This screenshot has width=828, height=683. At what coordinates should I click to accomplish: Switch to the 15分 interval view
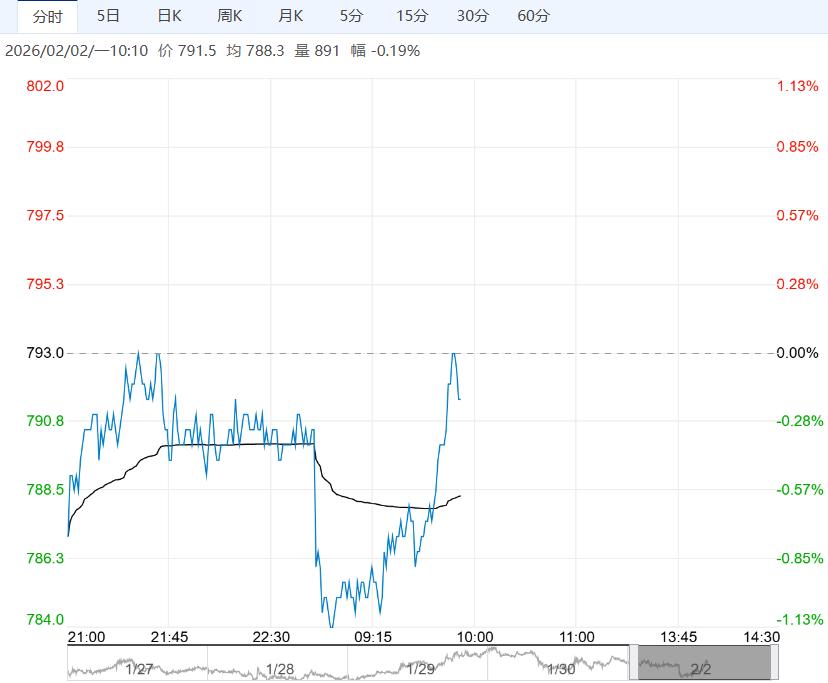pos(413,17)
